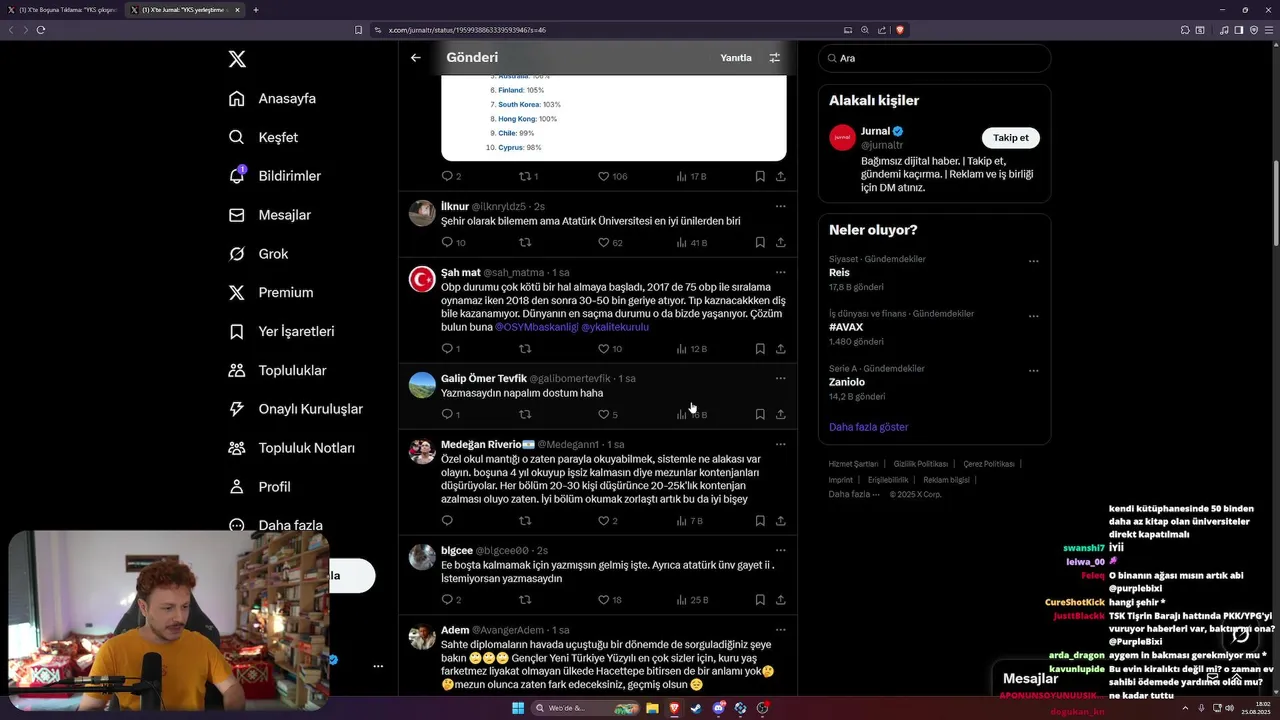The width and height of the screenshot is (1280, 720).
Task: Open more options for Zaniolo trend
Action: pyautogui.click(x=1034, y=371)
